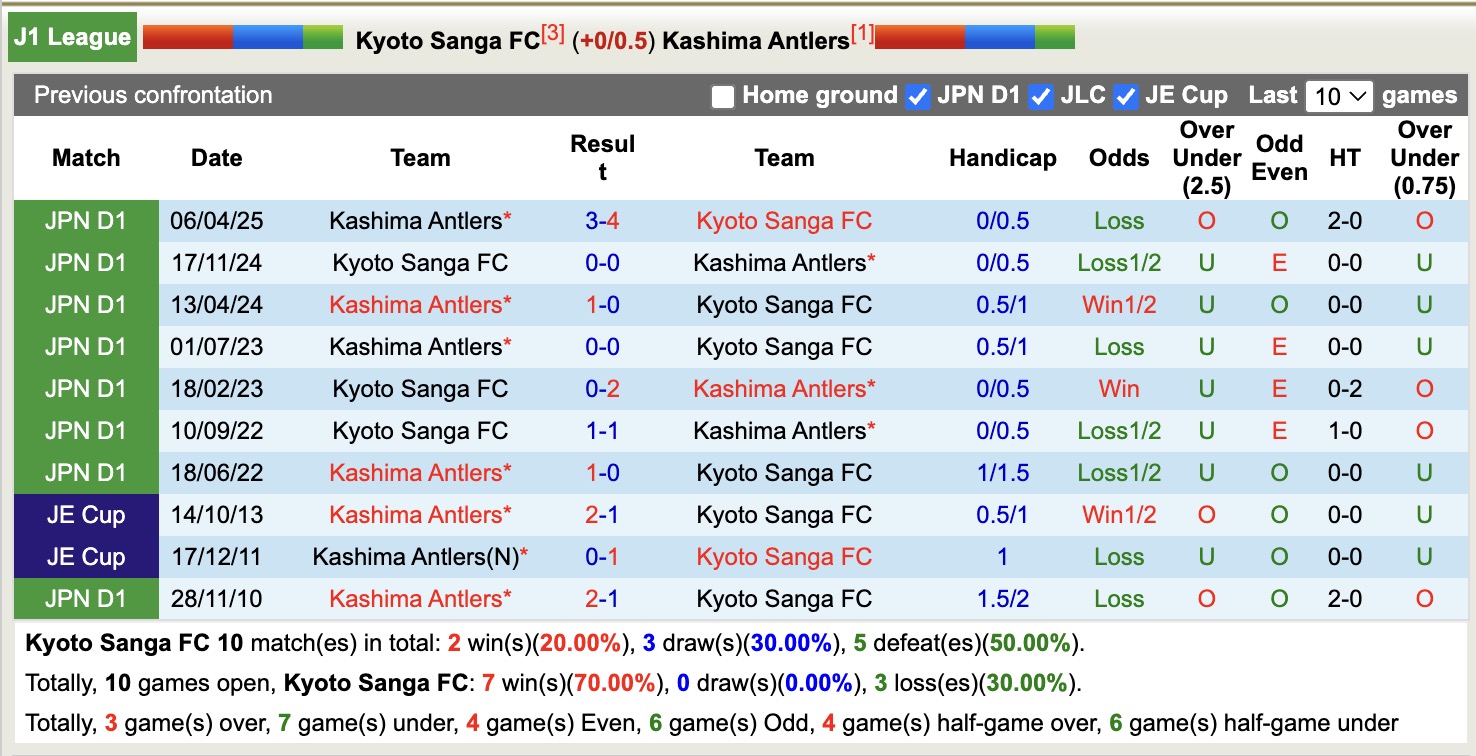Image resolution: width=1476 pixels, height=756 pixels.
Task: Click the Loss odds in the top row
Action: pyautogui.click(x=1119, y=221)
